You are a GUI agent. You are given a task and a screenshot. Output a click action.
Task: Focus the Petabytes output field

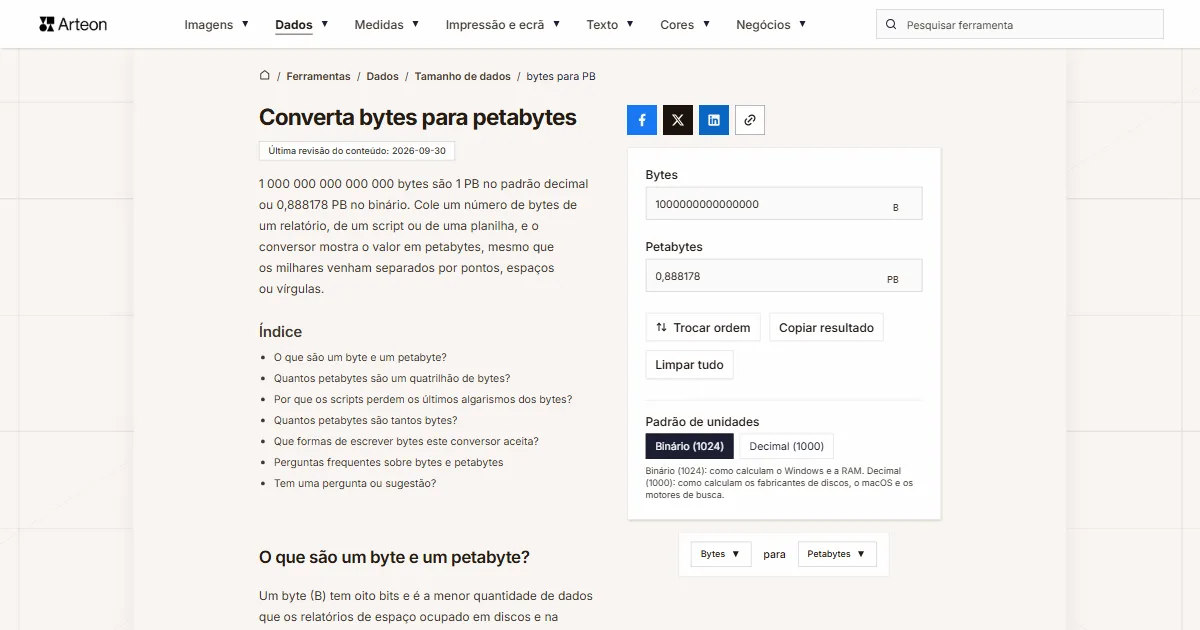[784, 276]
